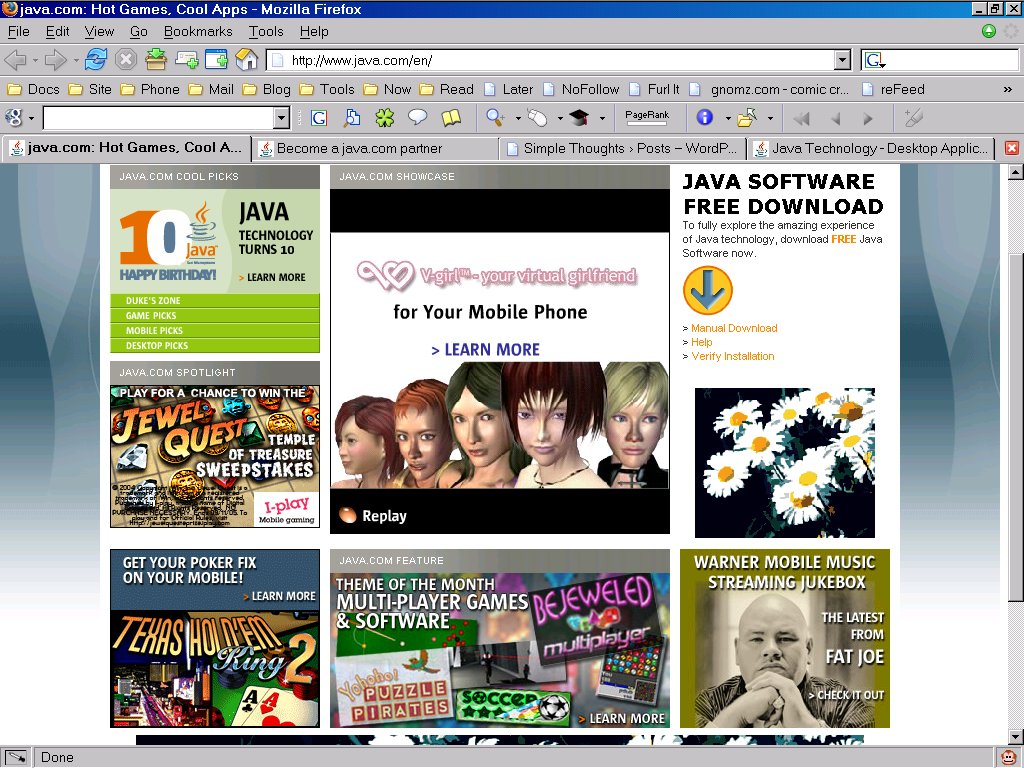Screen dimensions: 1024x768
Task: Click the green update indicator icon in menu bar
Action: tap(989, 31)
